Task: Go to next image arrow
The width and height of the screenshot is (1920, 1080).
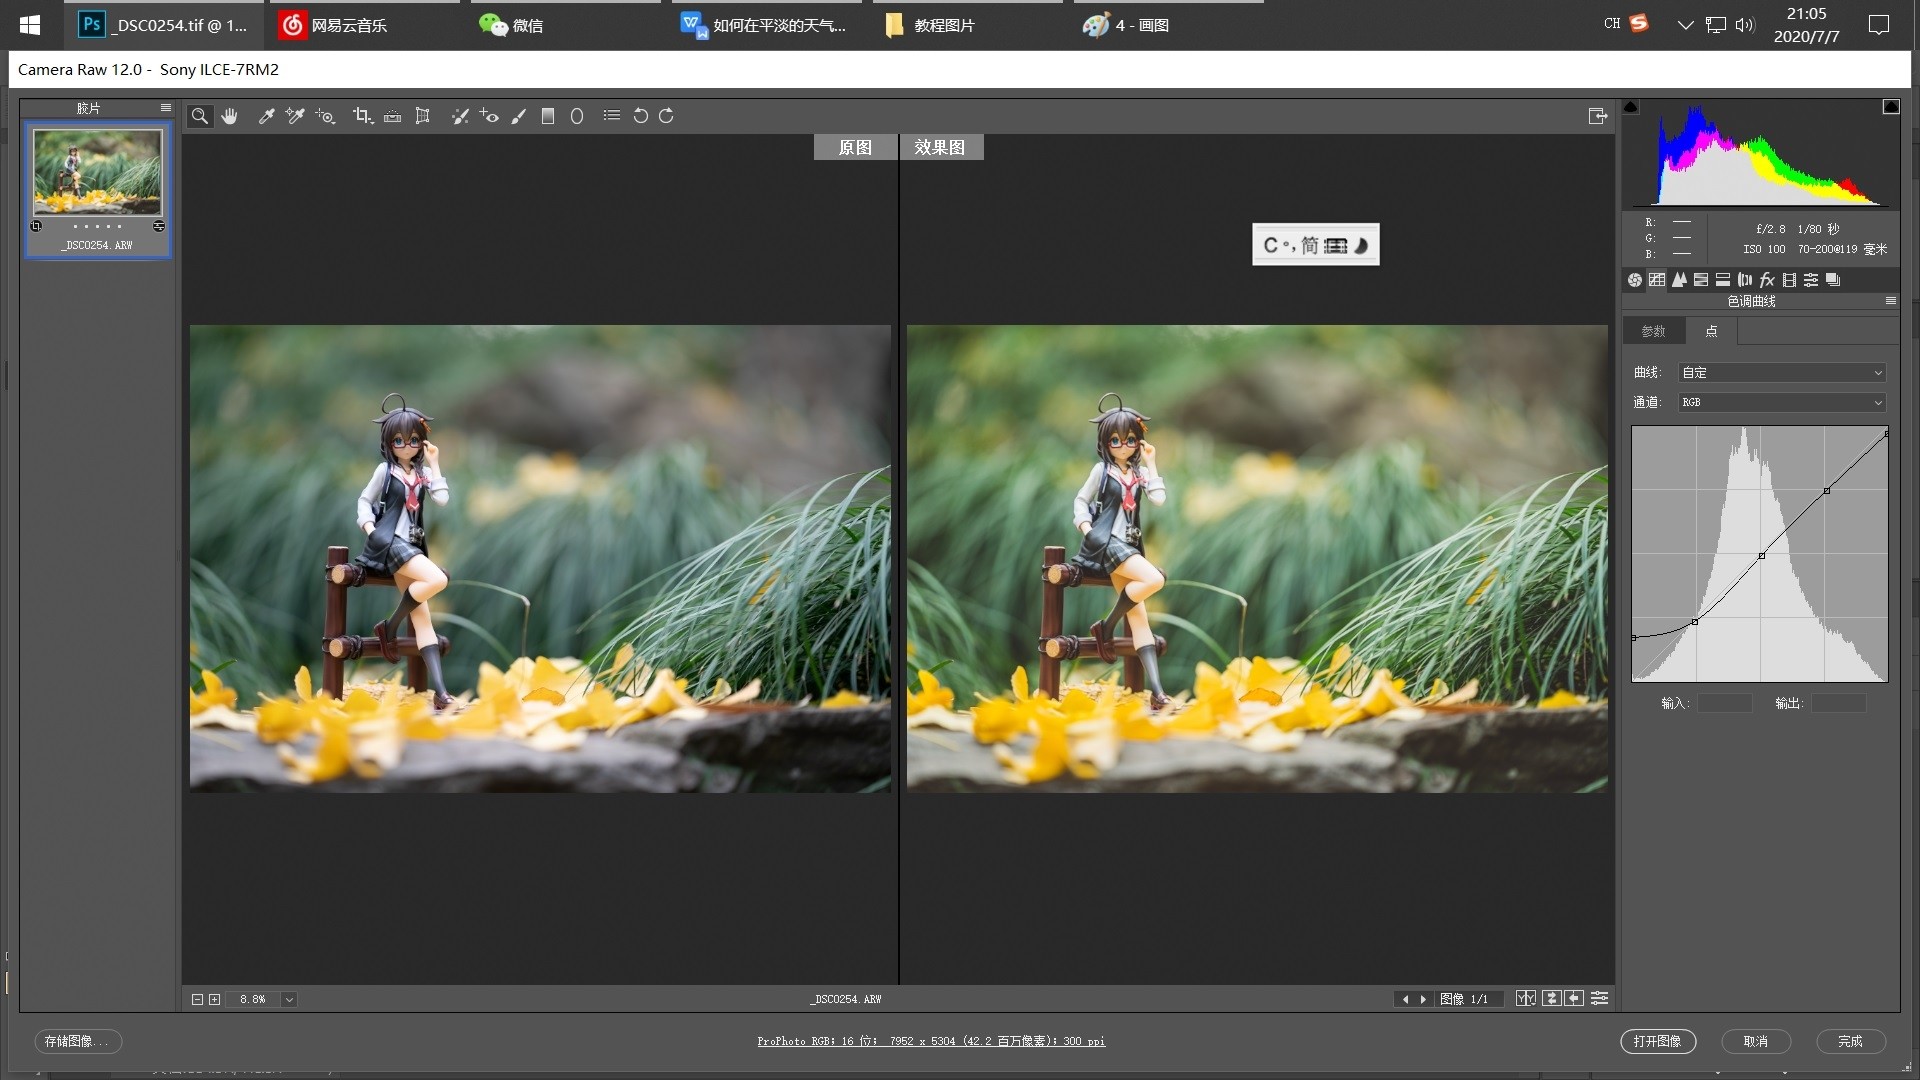Action: pos(1423,999)
